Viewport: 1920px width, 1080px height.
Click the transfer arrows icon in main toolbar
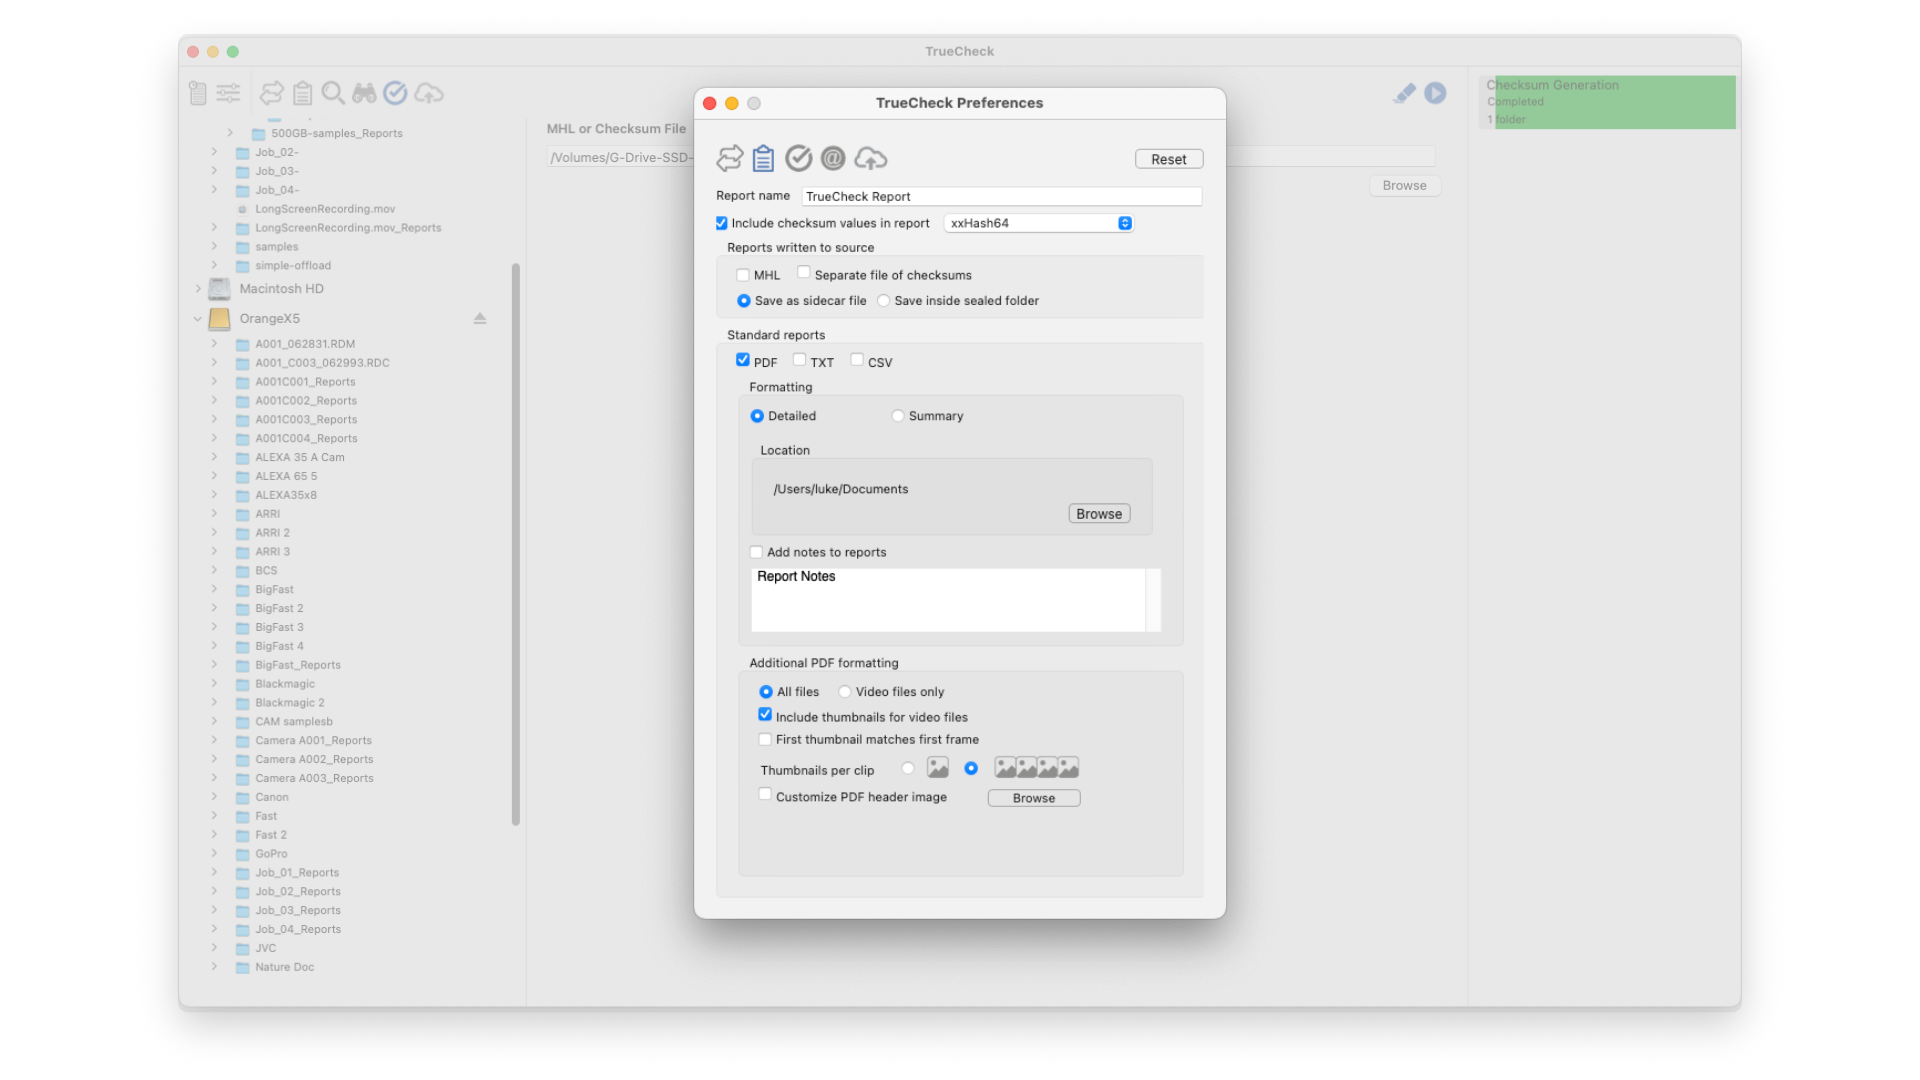[x=271, y=93]
